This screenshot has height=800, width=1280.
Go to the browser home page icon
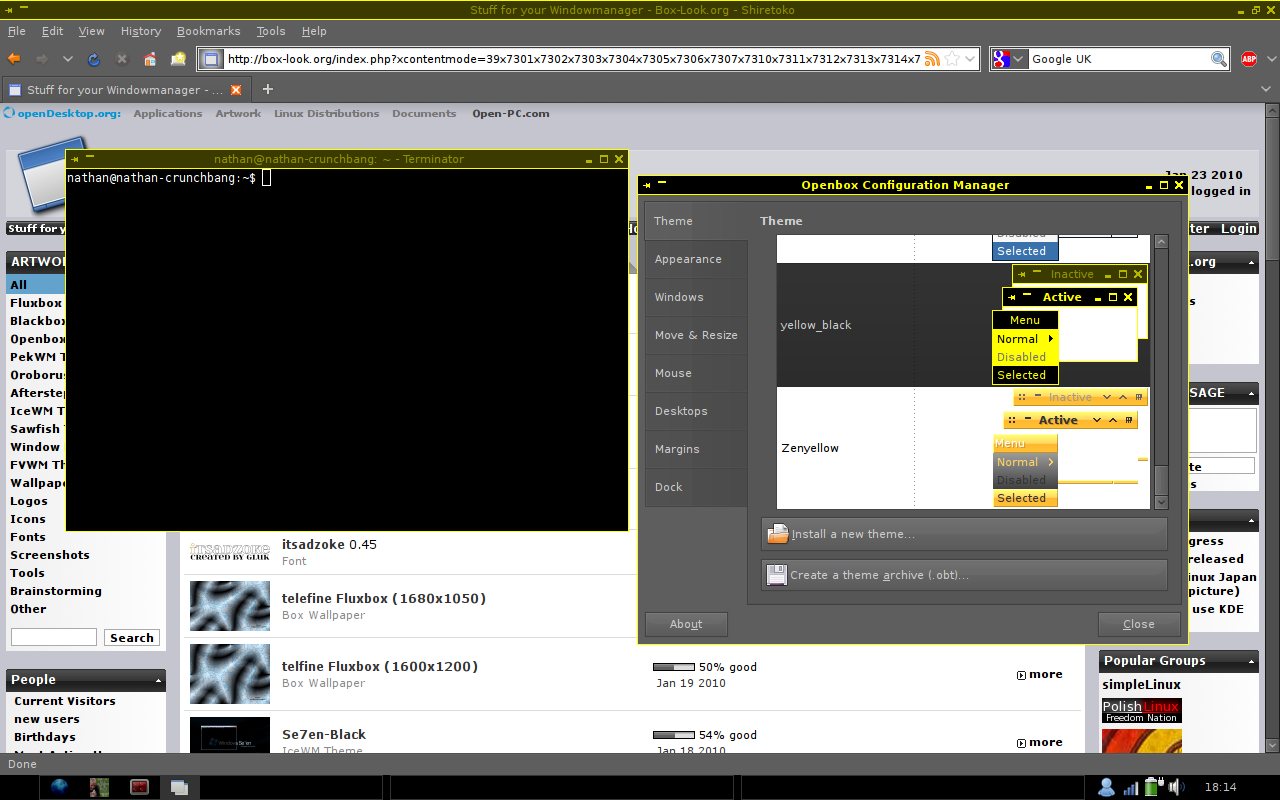pos(150,59)
